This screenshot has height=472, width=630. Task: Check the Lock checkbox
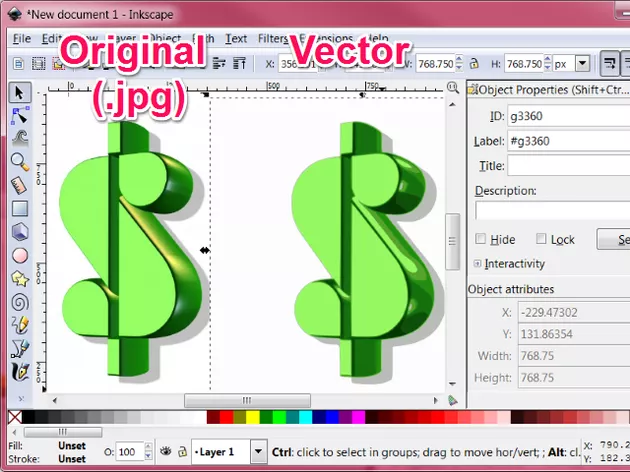pyautogui.click(x=541, y=239)
